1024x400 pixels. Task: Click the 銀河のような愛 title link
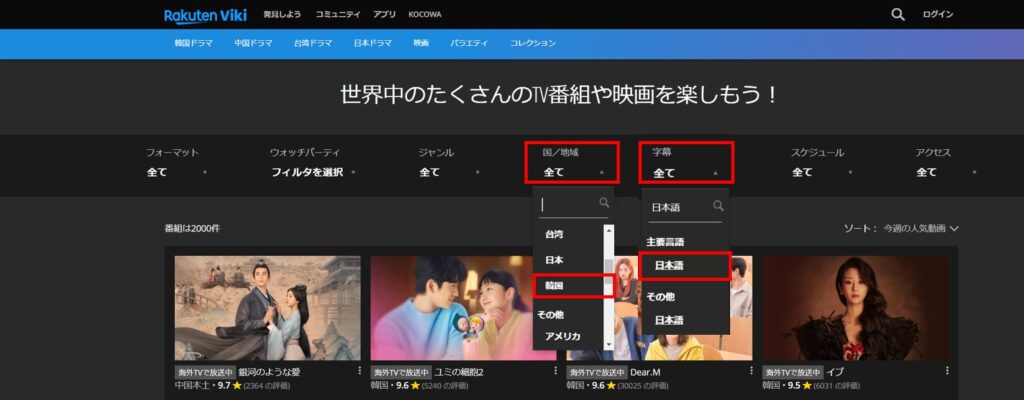tap(269, 372)
